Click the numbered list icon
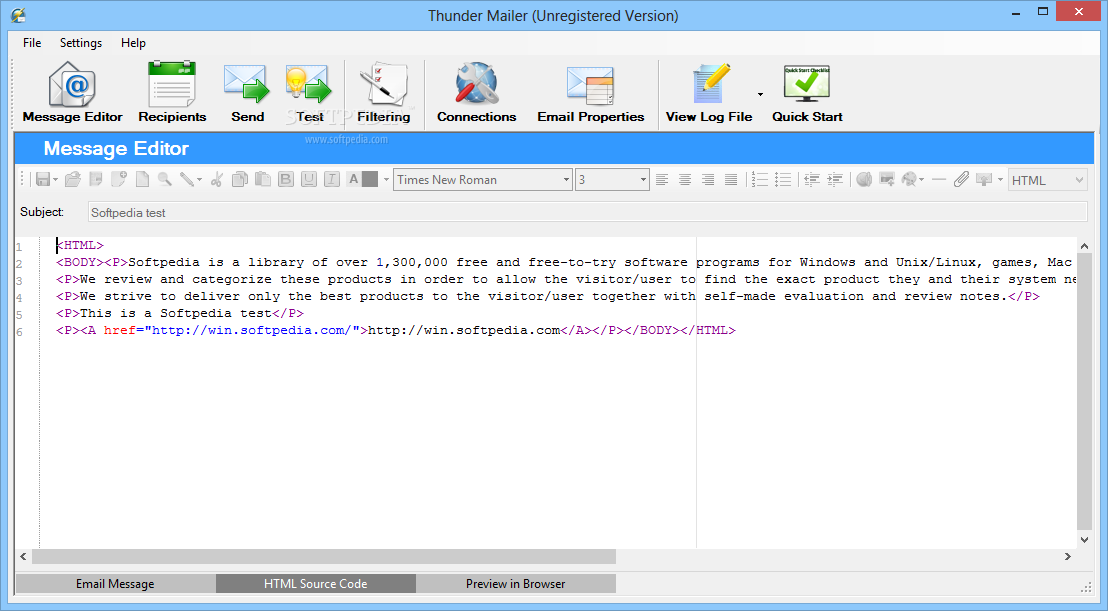Viewport: 1108px width, 611px height. tap(760, 179)
